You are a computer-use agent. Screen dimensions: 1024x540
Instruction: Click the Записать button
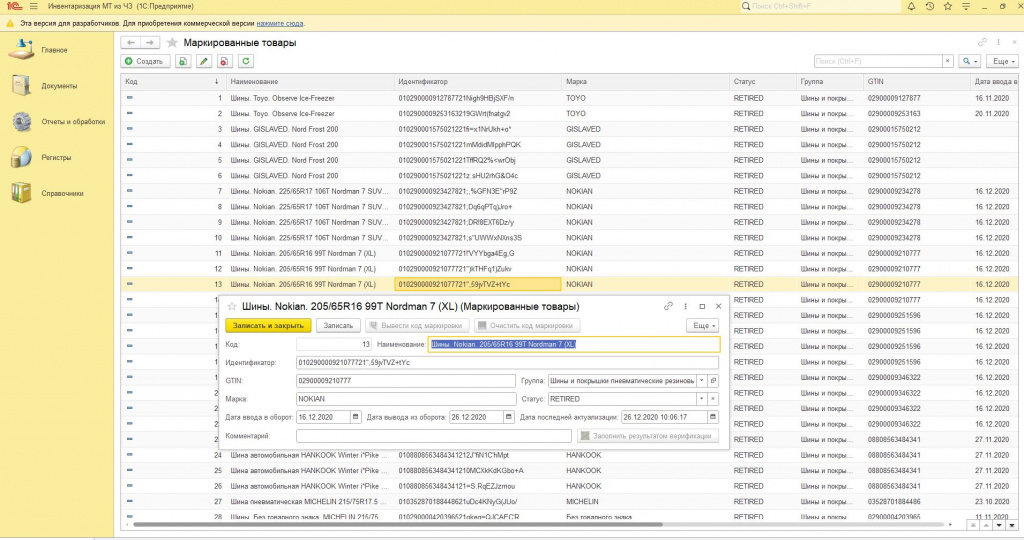[338, 325]
